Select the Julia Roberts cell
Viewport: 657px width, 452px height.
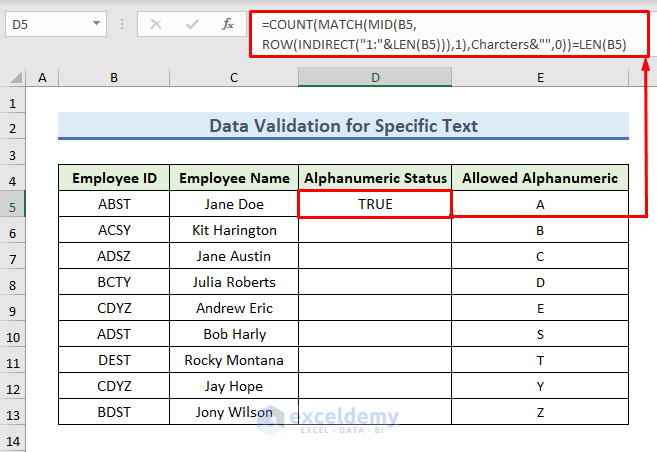pos(234,282)
